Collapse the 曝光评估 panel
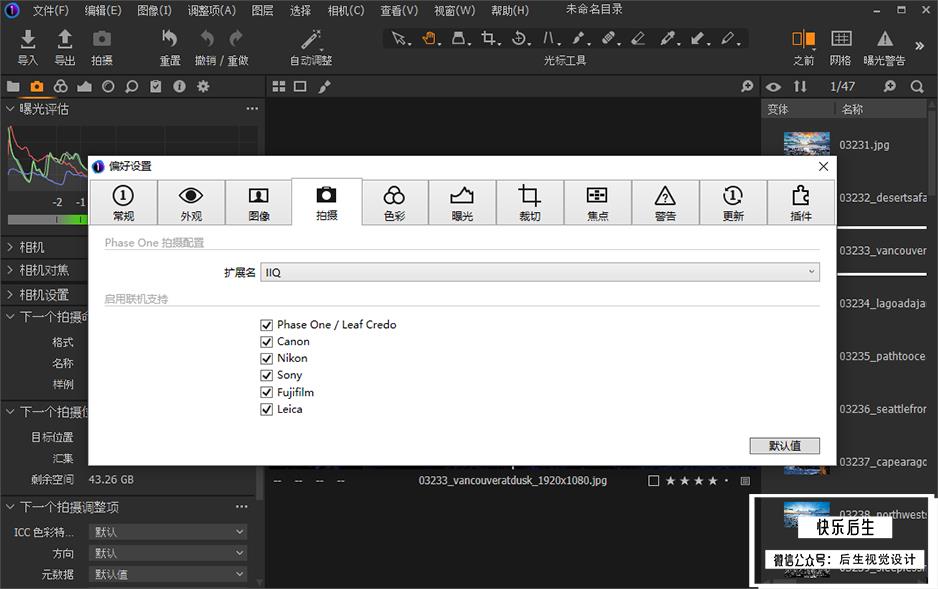Image resolution: width=938 pixels, height=589 pixels. click(10, 109)
